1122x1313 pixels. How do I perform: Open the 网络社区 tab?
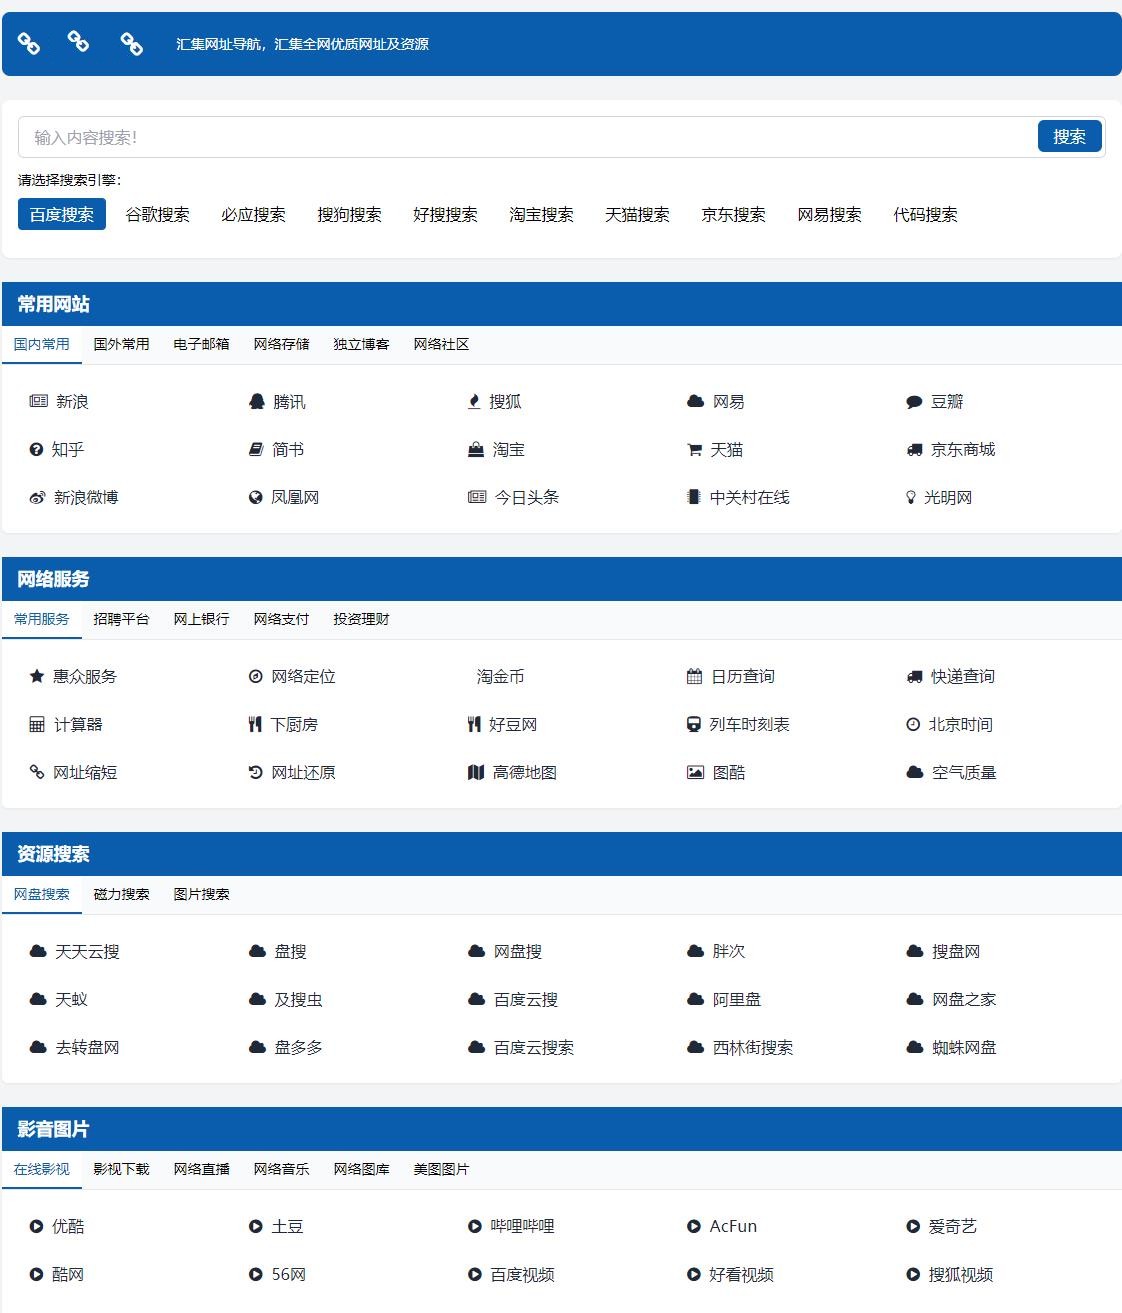(x=442, y=344)
